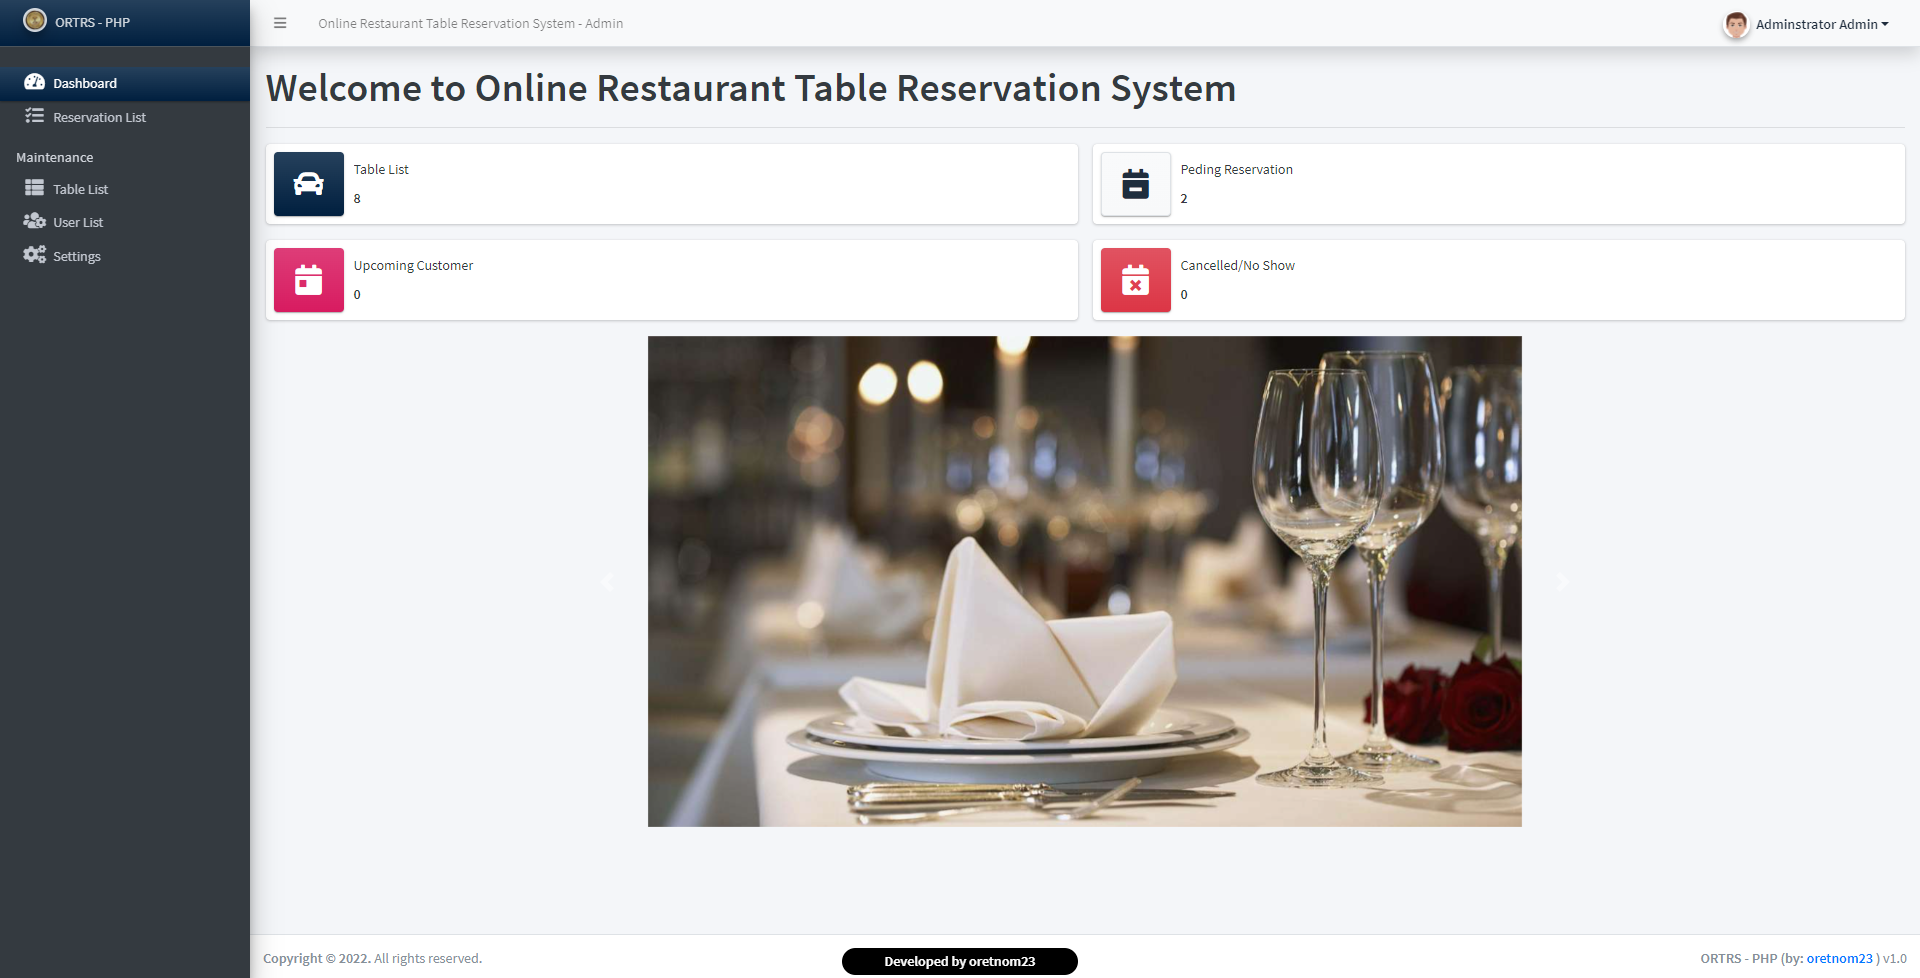The image size is (1920, 978).
Task: Click the Settings gears icon
Action: (x=35, y=255)
